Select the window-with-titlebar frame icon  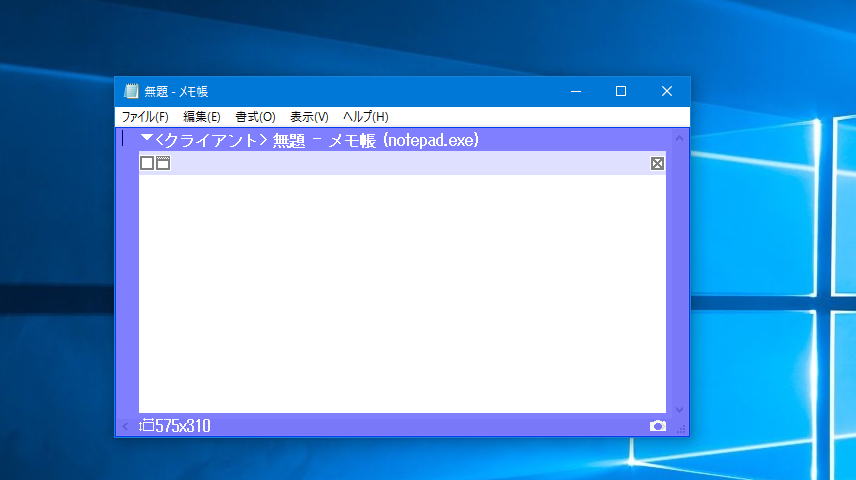click(x=163, y=163)
